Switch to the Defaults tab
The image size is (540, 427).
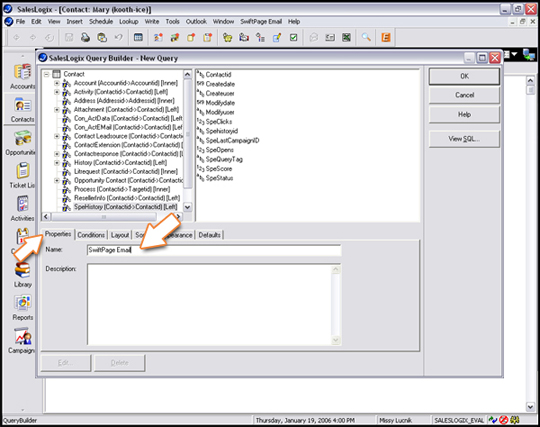(x=209, y=235)
